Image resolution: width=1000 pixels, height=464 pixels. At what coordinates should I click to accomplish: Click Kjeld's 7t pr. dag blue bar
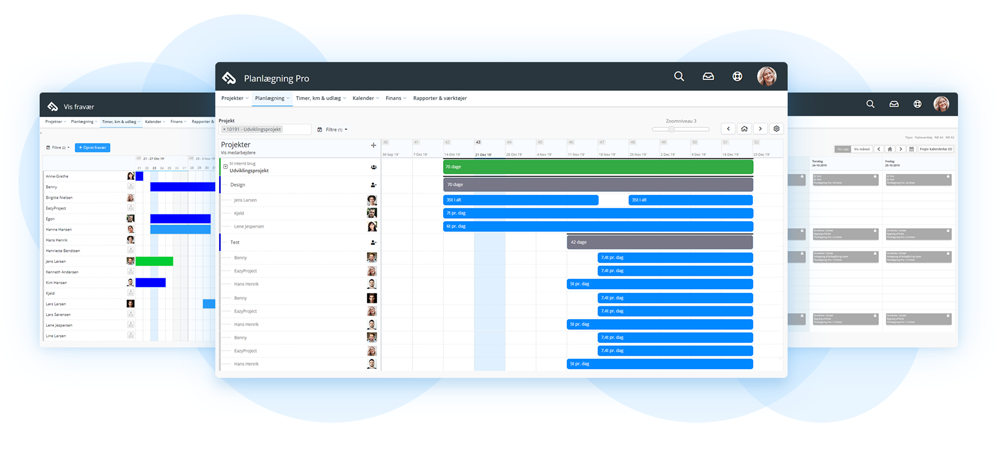coord(598,213)
